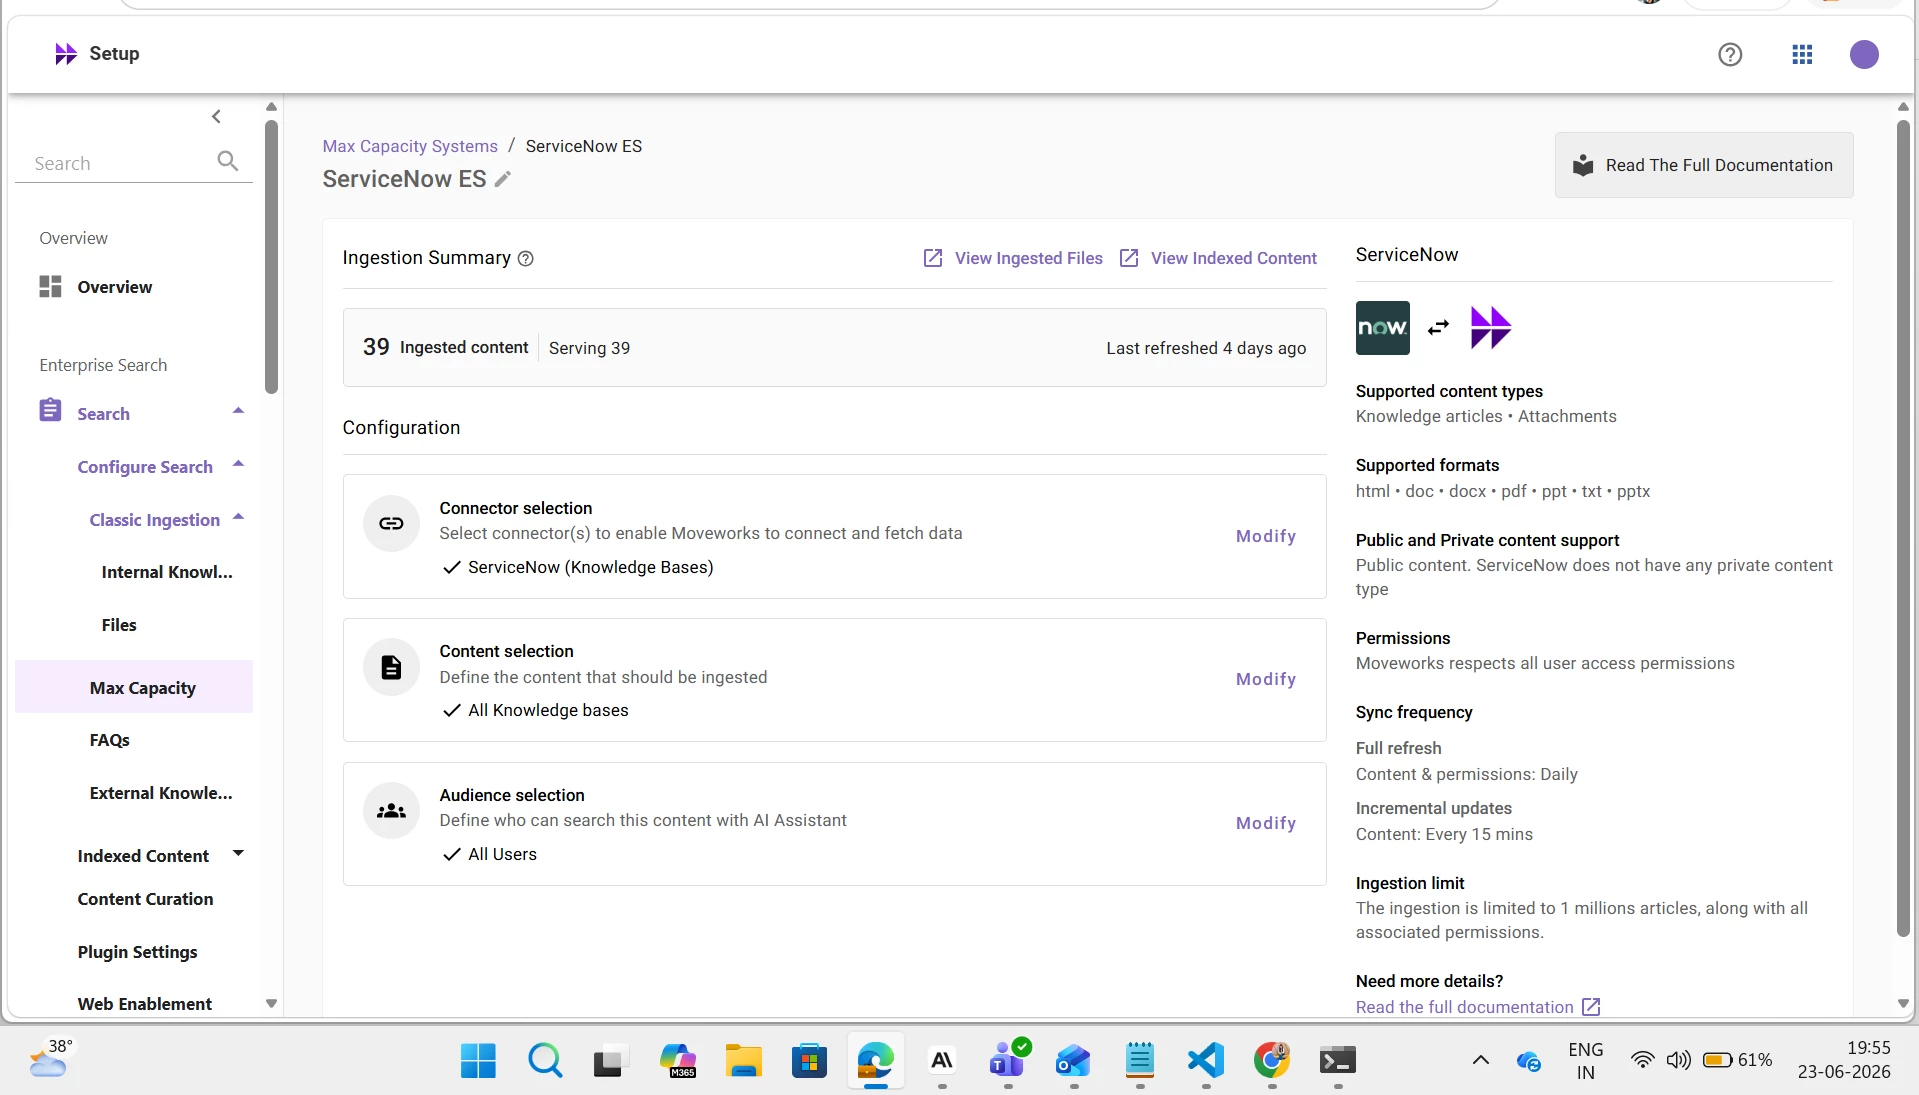Click the Audience selection people icon
Image resolution: width=1919 pixels, height=1095 pixels.
pyautogui.click(x=391, y=811)
